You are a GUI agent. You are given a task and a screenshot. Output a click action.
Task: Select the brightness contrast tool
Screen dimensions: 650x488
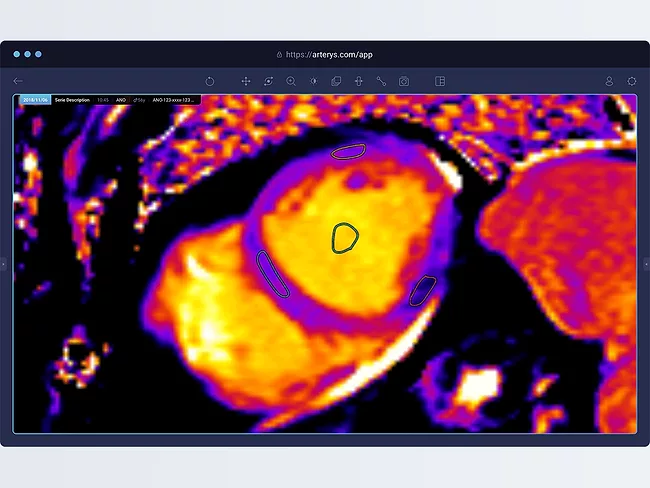tap(313, 81)
